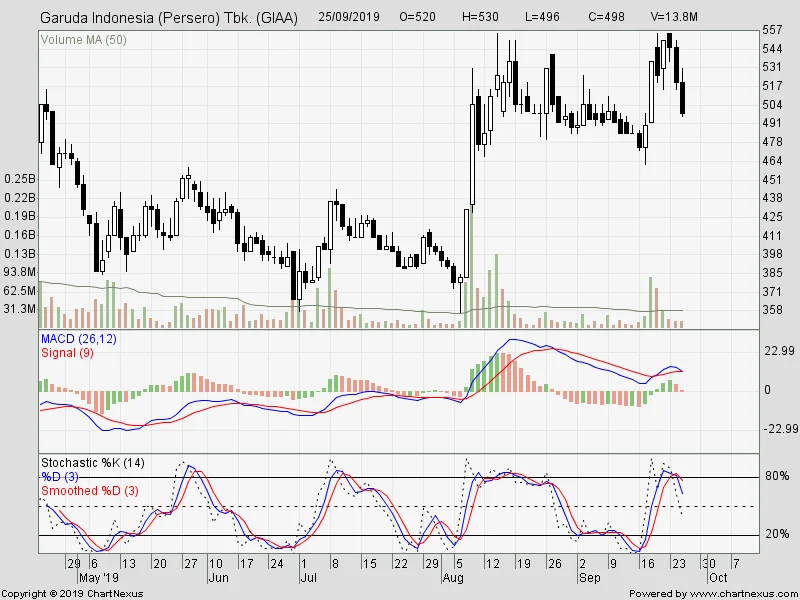Click the Sep month label
800x600 pixels.
(x=589, y=578)
